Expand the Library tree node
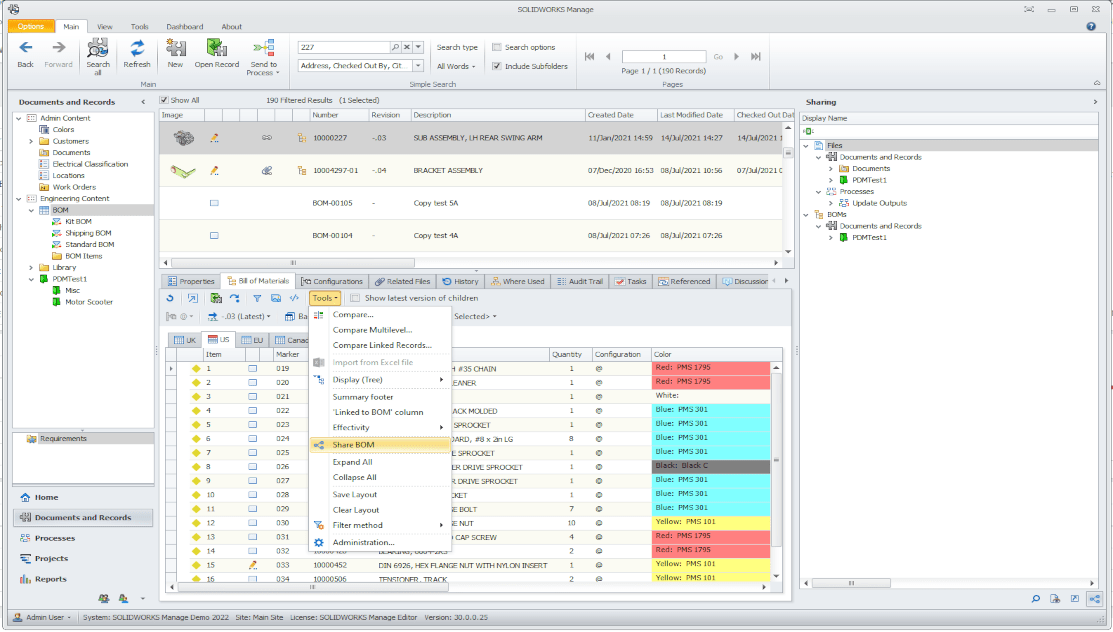Viewport: 1113px width, 632px height. click(x=31, y=268)
